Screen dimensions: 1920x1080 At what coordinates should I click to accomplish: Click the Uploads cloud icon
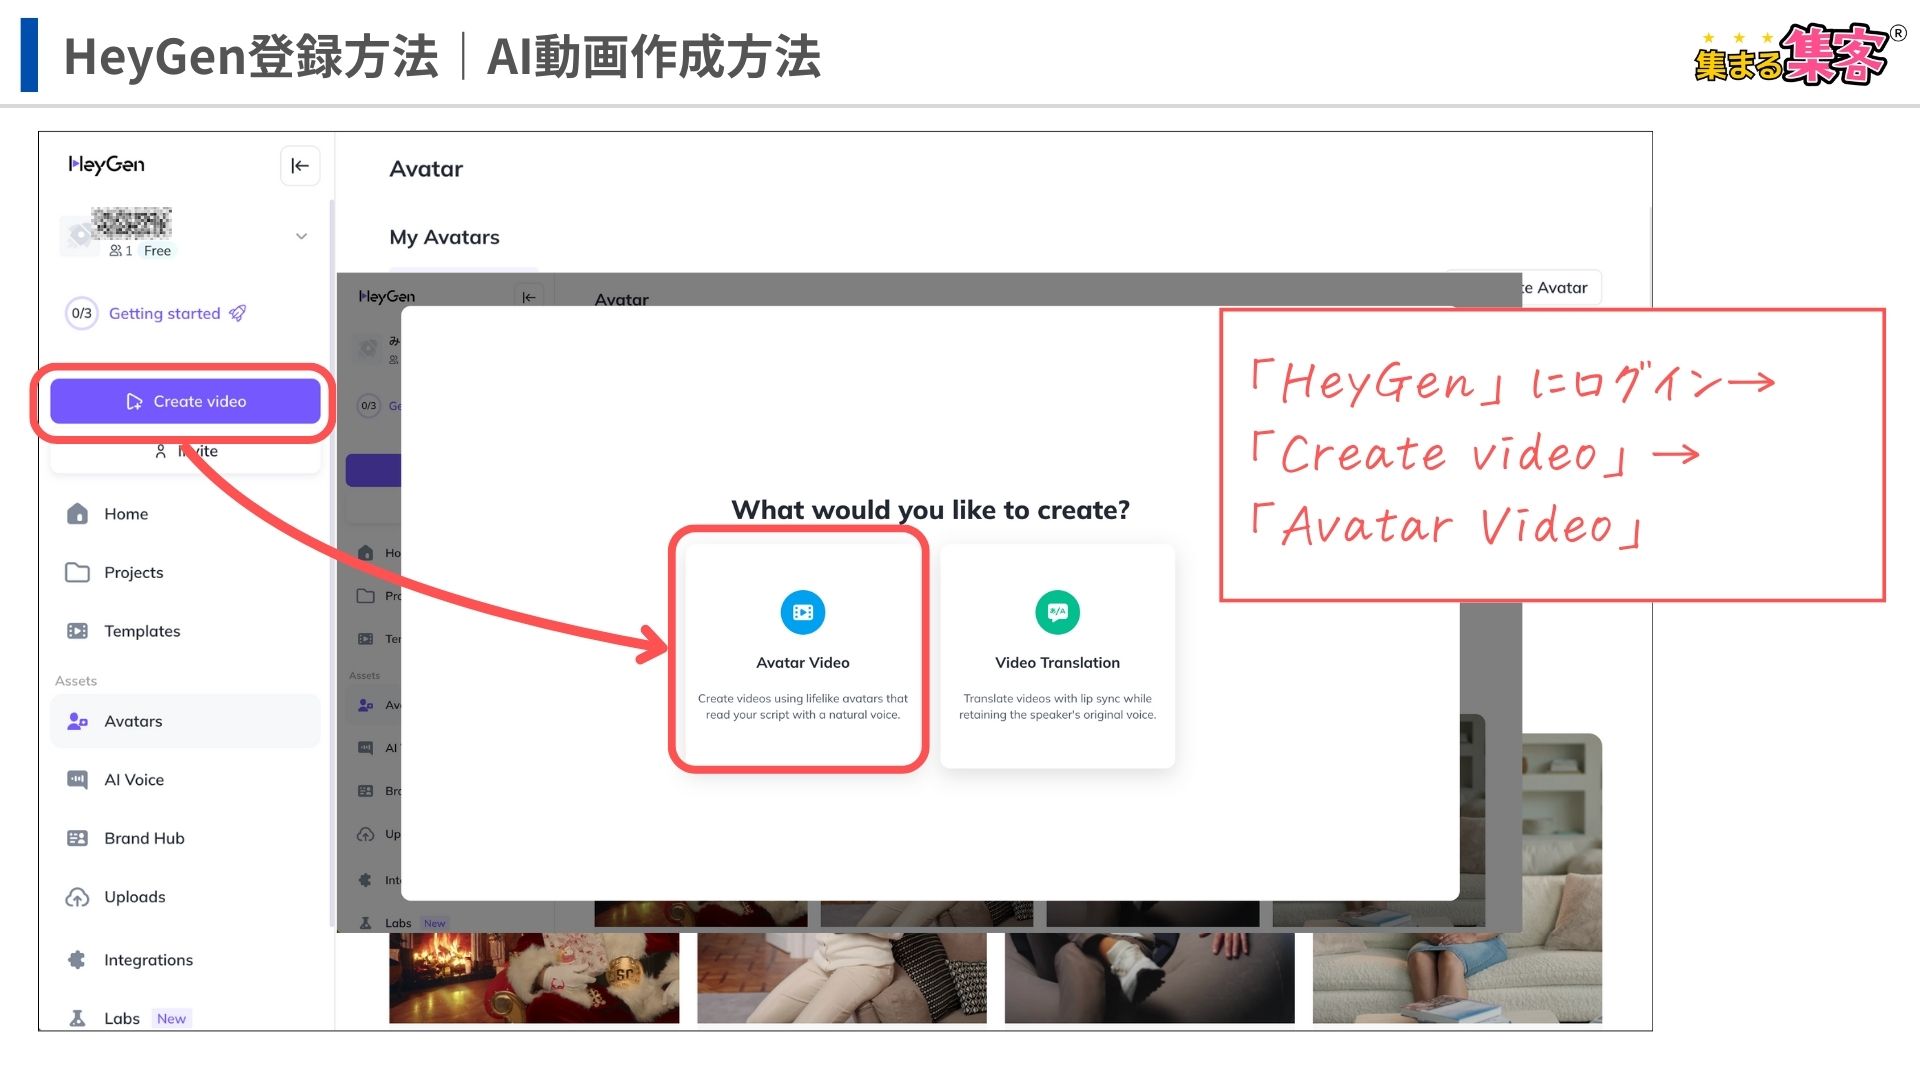[77, 897]
